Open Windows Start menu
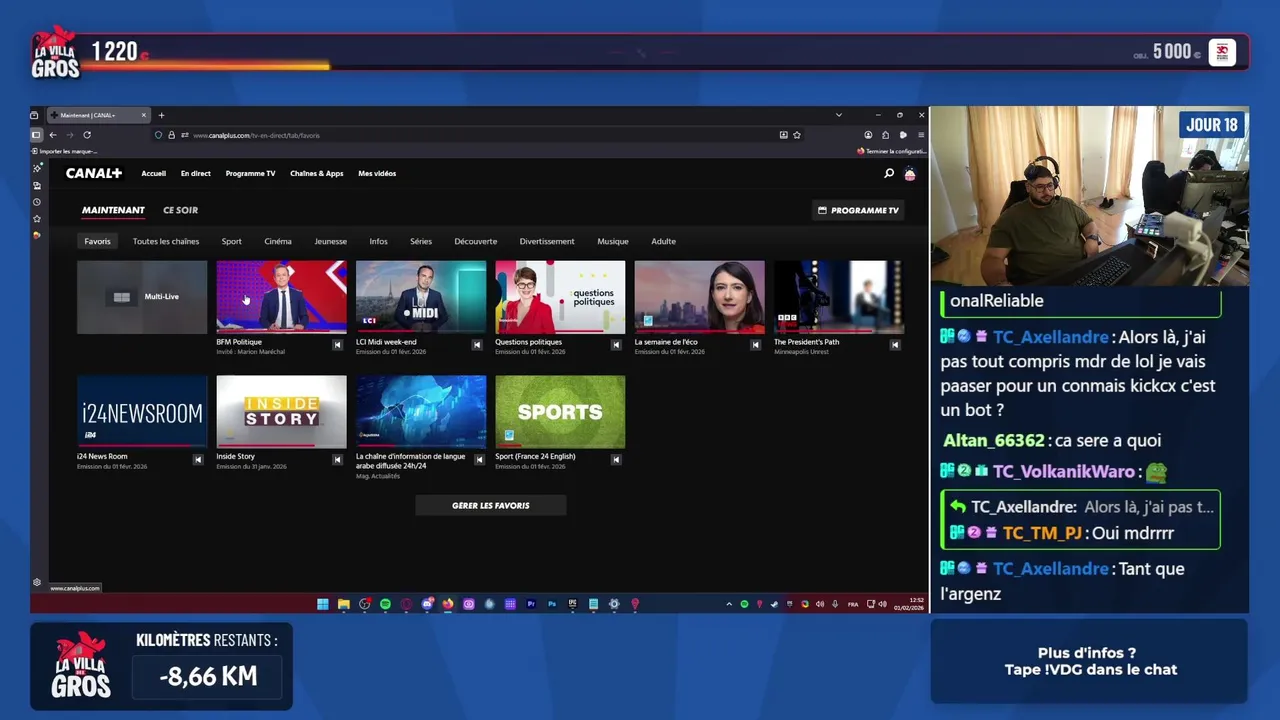 [322, 604]
